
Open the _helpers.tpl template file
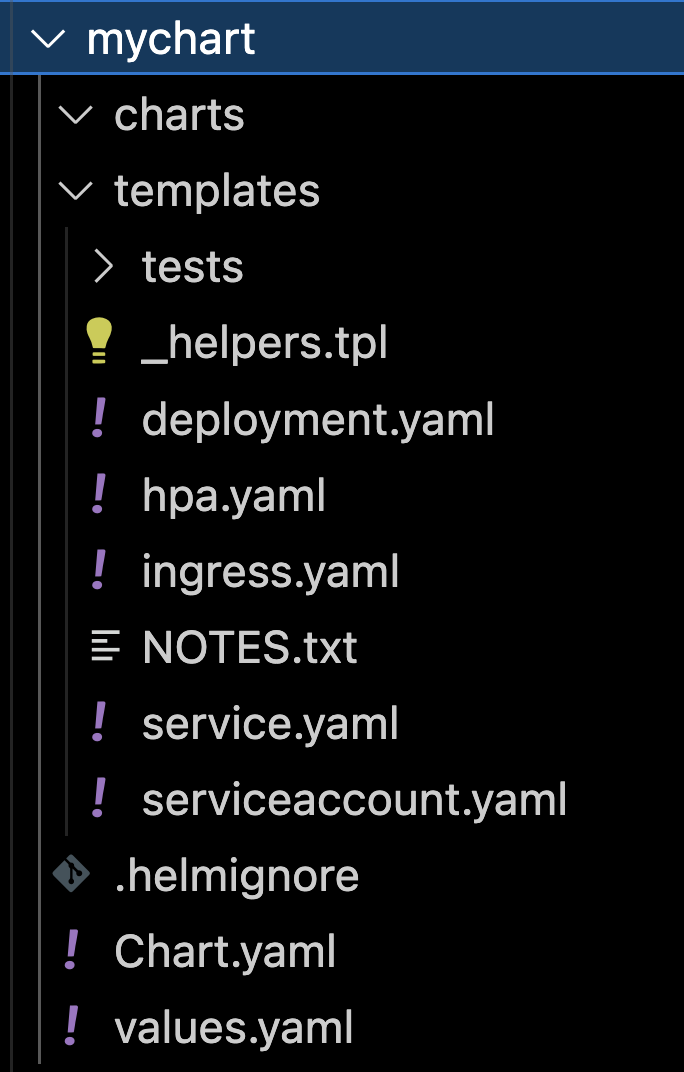[x=264, y=343]
